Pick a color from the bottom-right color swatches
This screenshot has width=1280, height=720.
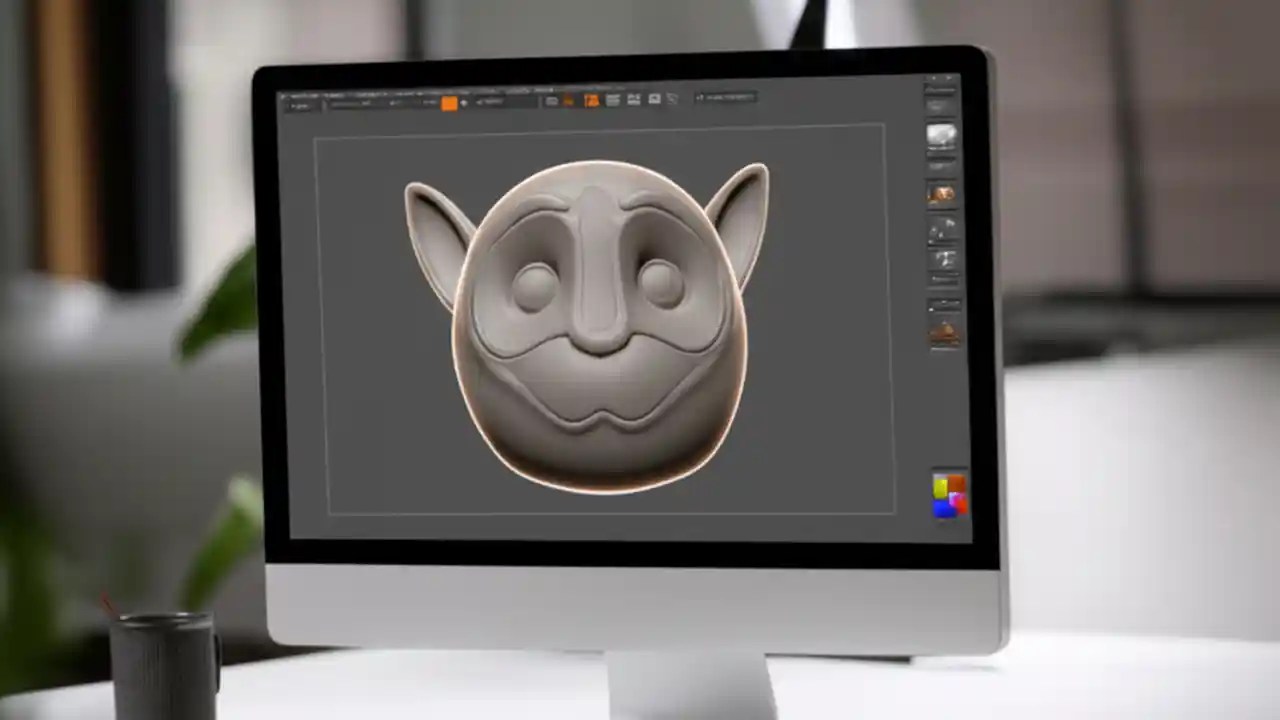[x=948, y=495]
